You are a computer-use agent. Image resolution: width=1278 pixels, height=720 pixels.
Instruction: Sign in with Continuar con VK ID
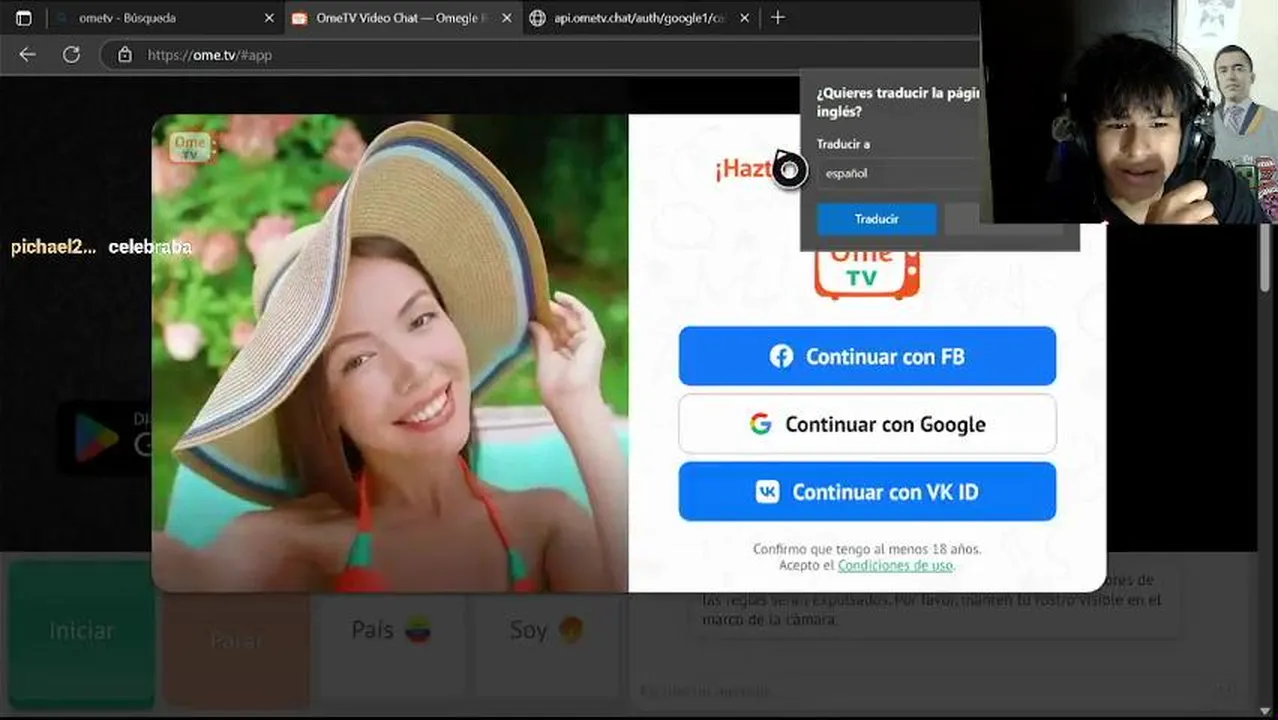click(867, 492)
